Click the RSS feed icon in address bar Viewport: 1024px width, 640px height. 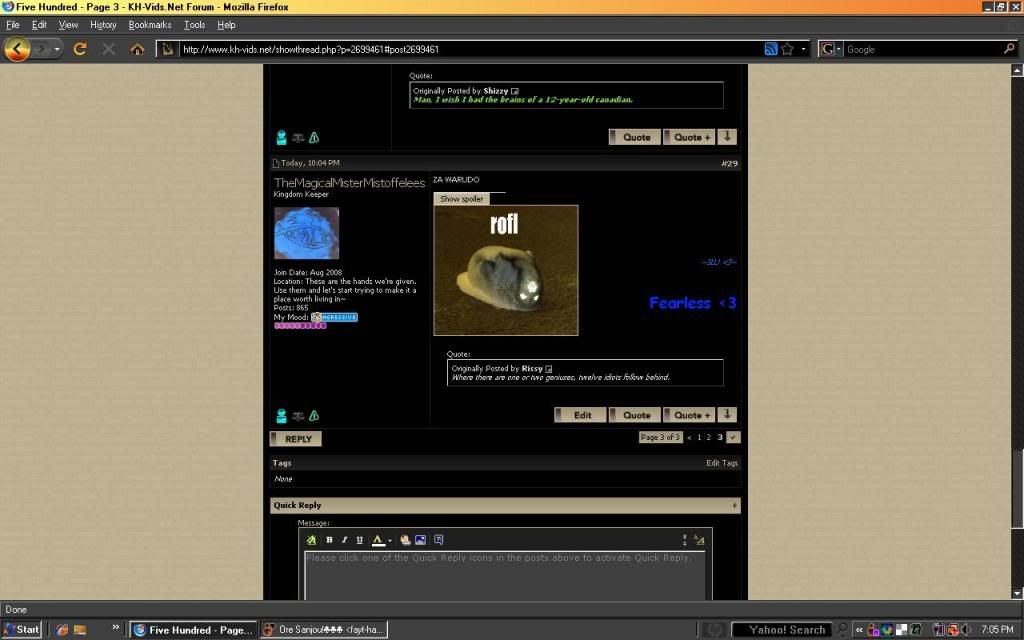point(770,49)
